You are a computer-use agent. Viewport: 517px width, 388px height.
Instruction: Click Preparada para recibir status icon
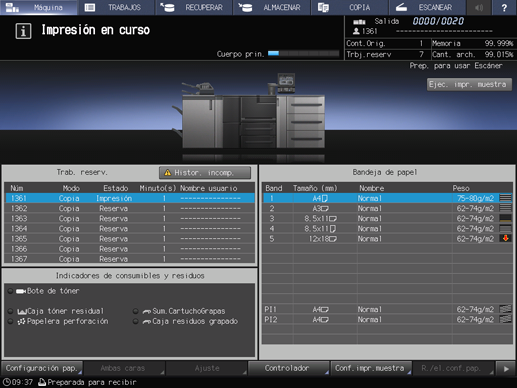pos(42,382)
